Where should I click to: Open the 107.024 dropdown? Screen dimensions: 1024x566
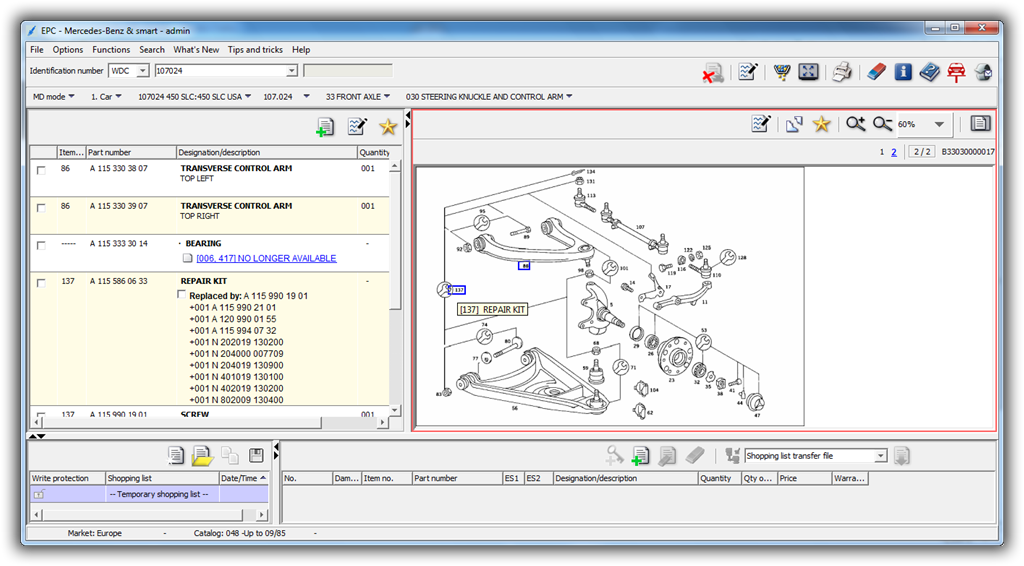pos(286,97)
